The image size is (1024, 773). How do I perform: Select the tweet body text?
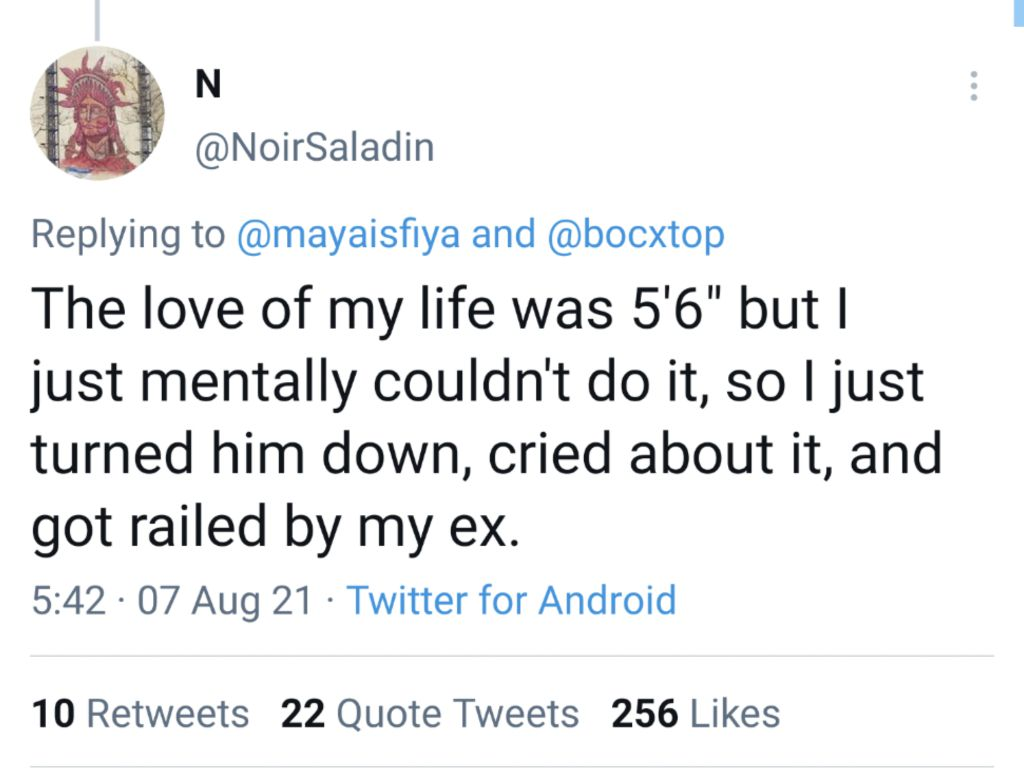(487, 417)
